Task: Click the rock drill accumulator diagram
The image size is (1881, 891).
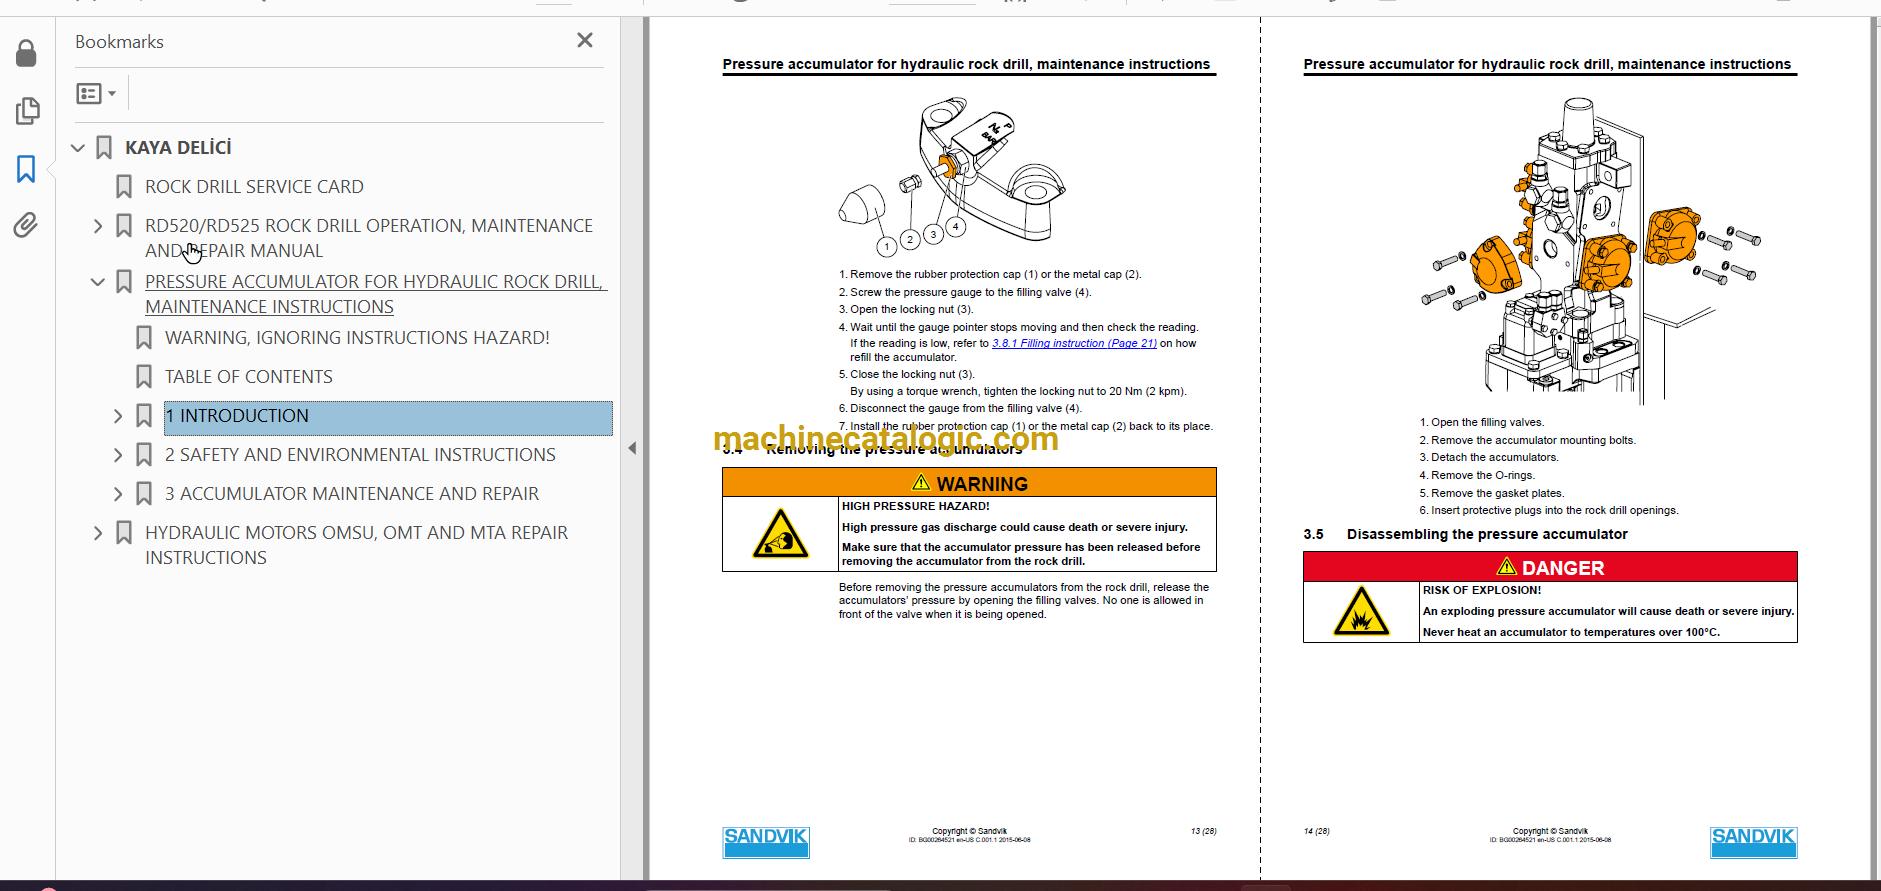Action: tap(1590, 250)
